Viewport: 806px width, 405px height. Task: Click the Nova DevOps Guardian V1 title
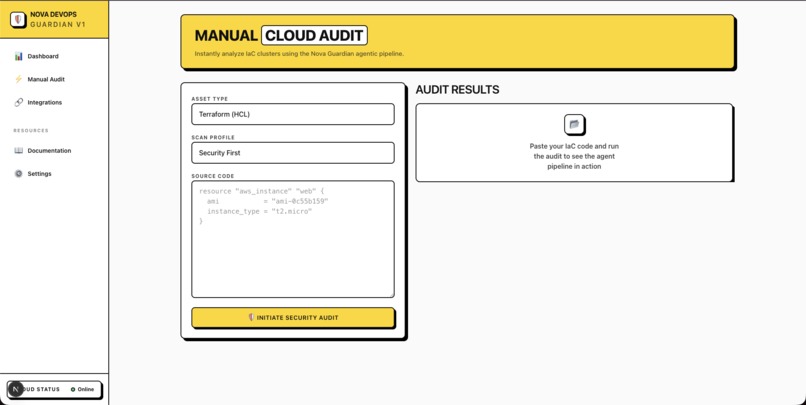58,20
